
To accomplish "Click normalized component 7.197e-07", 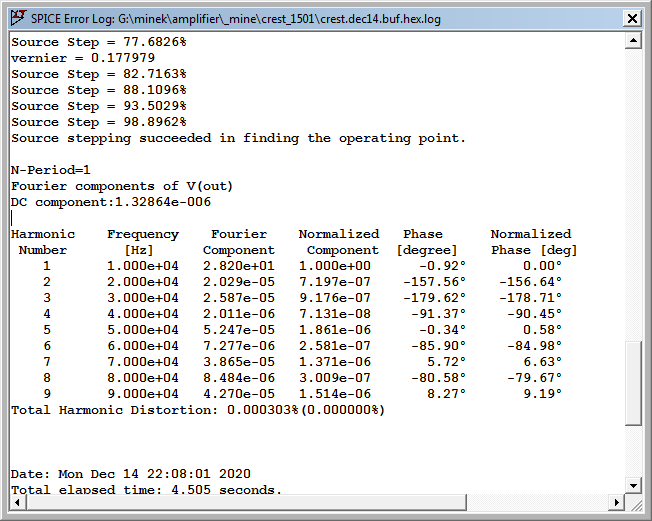I will click(x=335, y=282).
